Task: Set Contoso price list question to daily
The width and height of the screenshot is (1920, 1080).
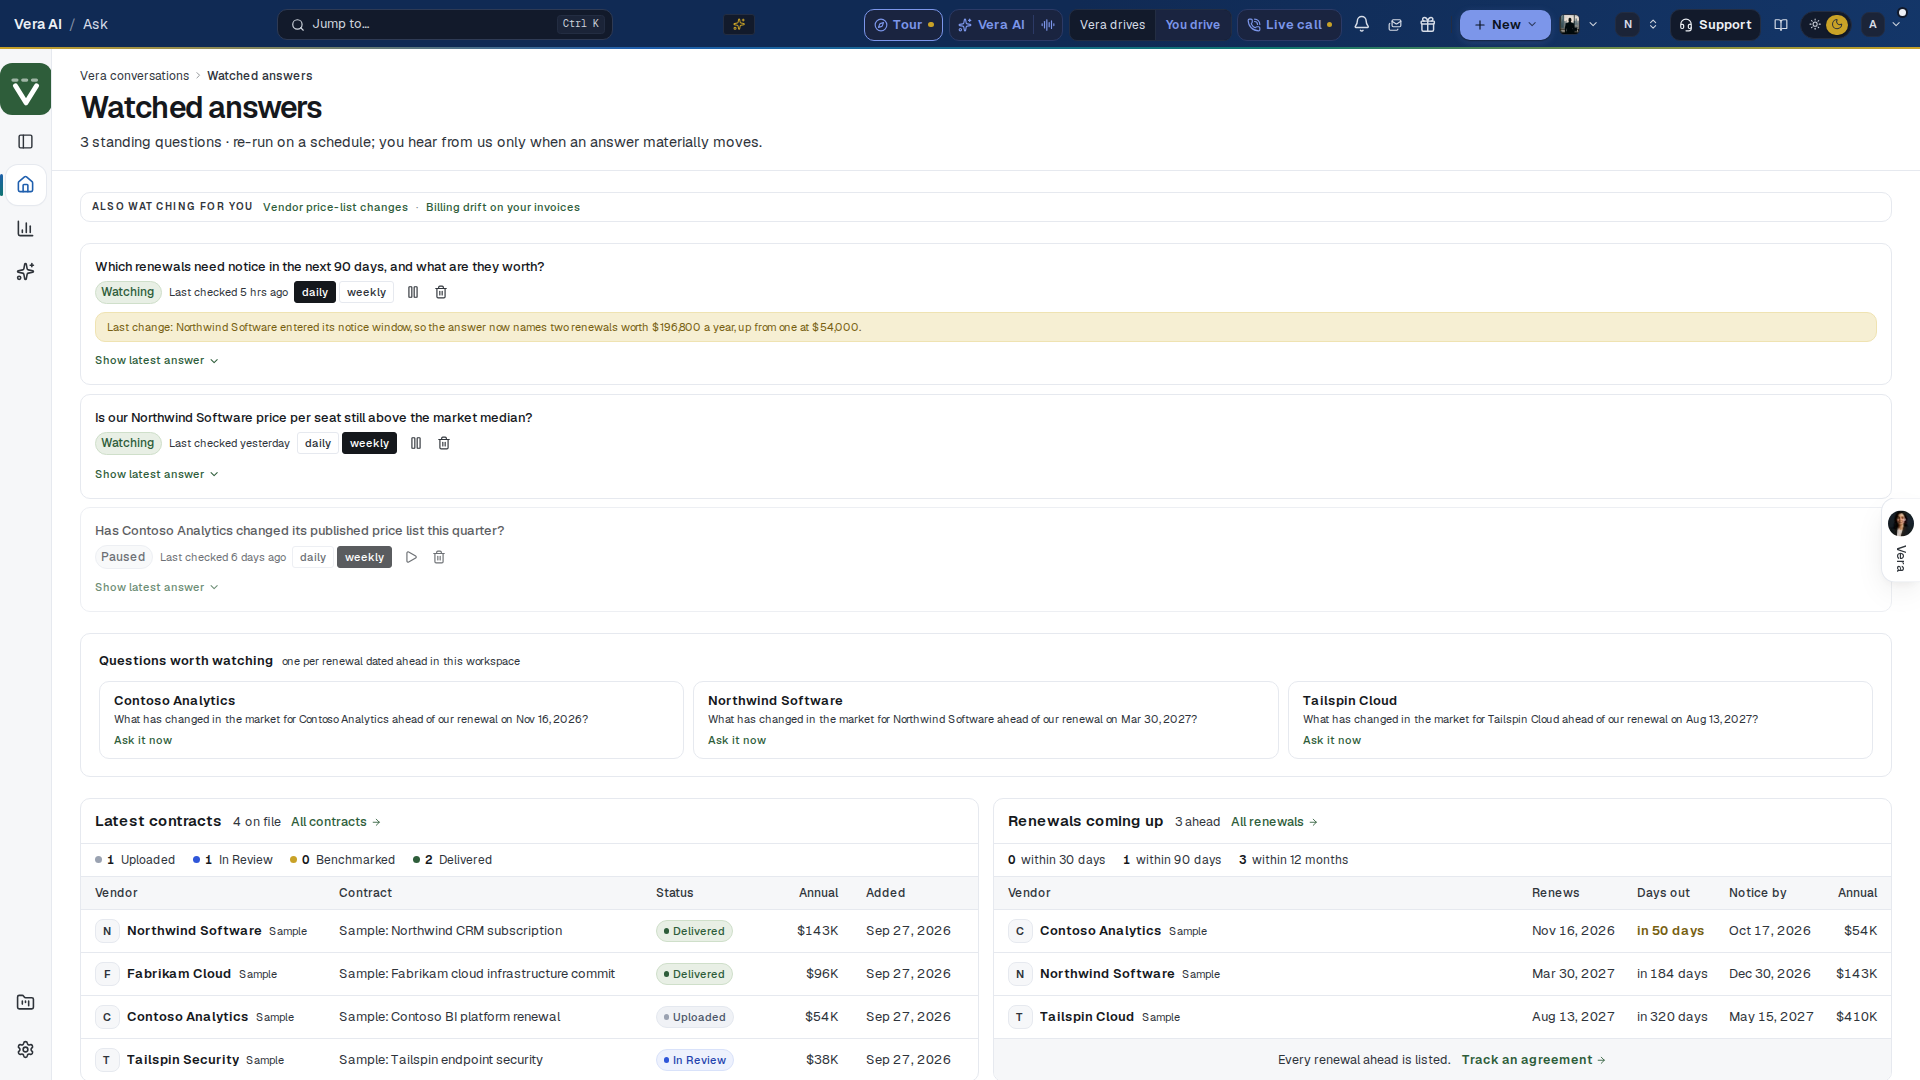Action: tap(313, 557)
